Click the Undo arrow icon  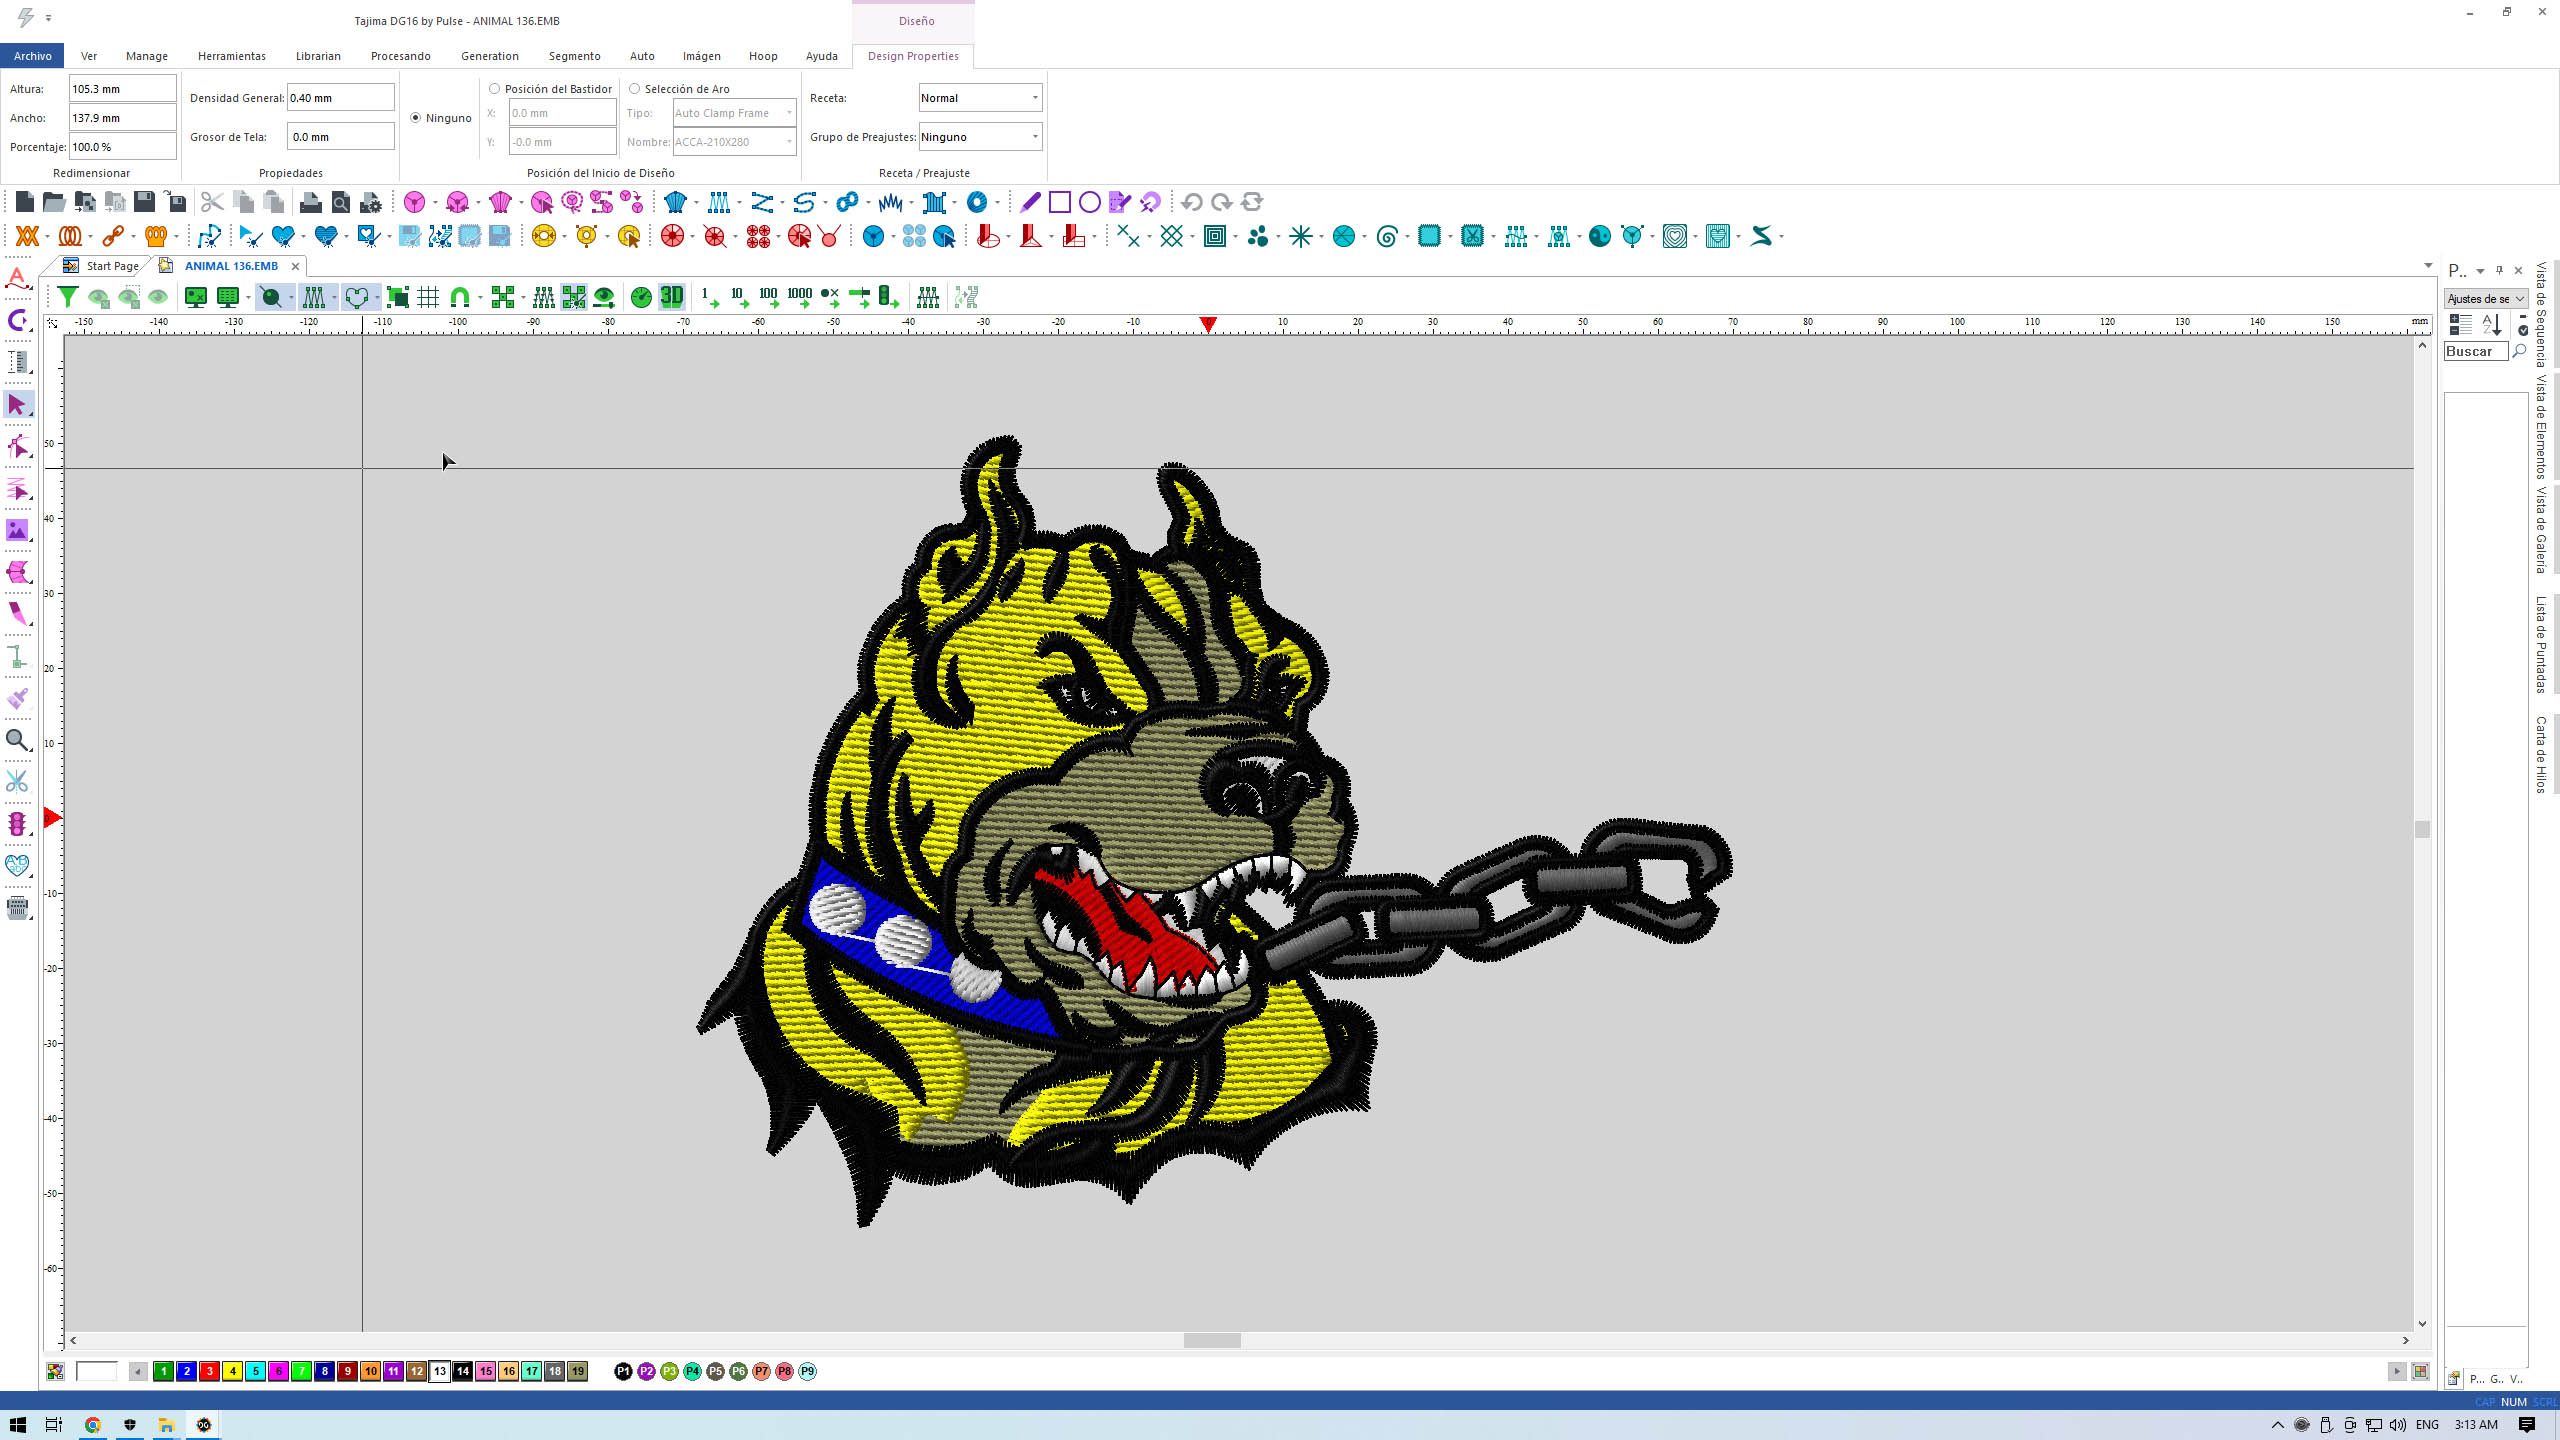pyautogui.click(x=1190, y=203)
